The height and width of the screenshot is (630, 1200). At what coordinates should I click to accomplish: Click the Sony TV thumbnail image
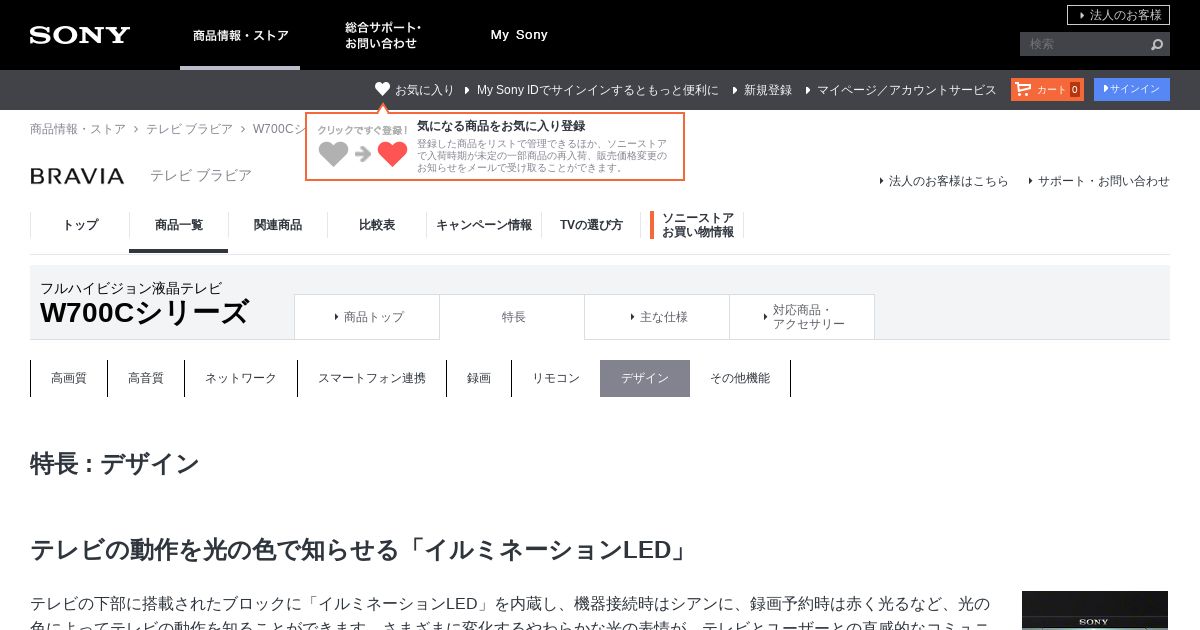coord(1095,610)
